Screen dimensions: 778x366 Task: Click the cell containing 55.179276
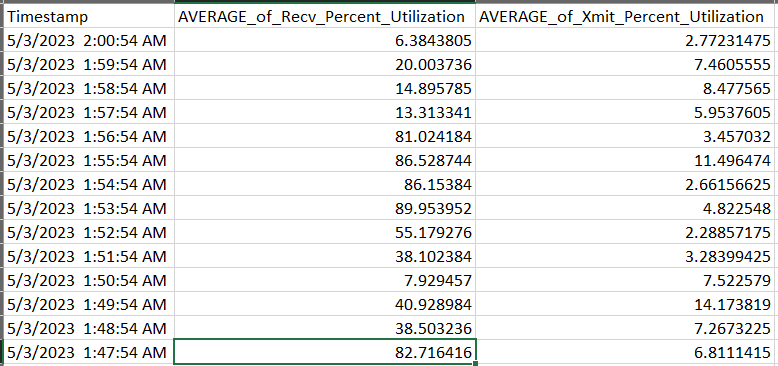tap(325, 232)
